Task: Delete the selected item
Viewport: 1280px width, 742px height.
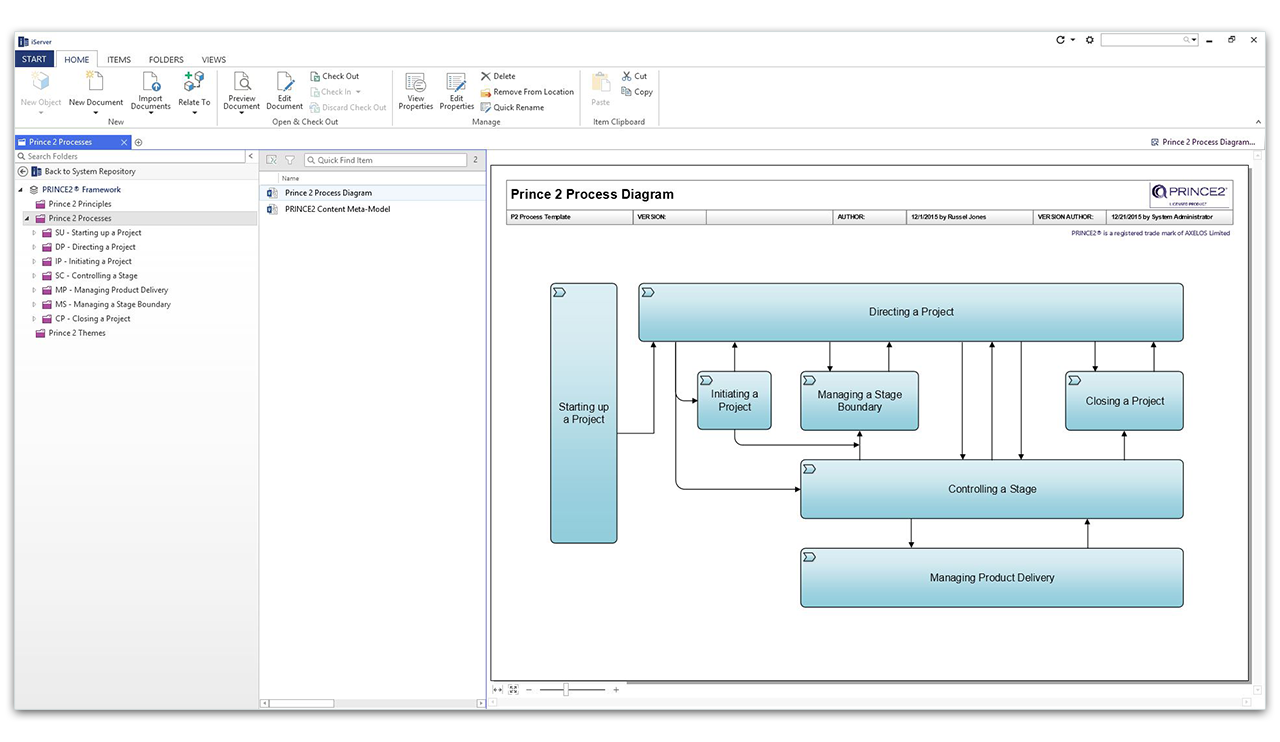Action: pyautogui.click(x=498, y=76)
